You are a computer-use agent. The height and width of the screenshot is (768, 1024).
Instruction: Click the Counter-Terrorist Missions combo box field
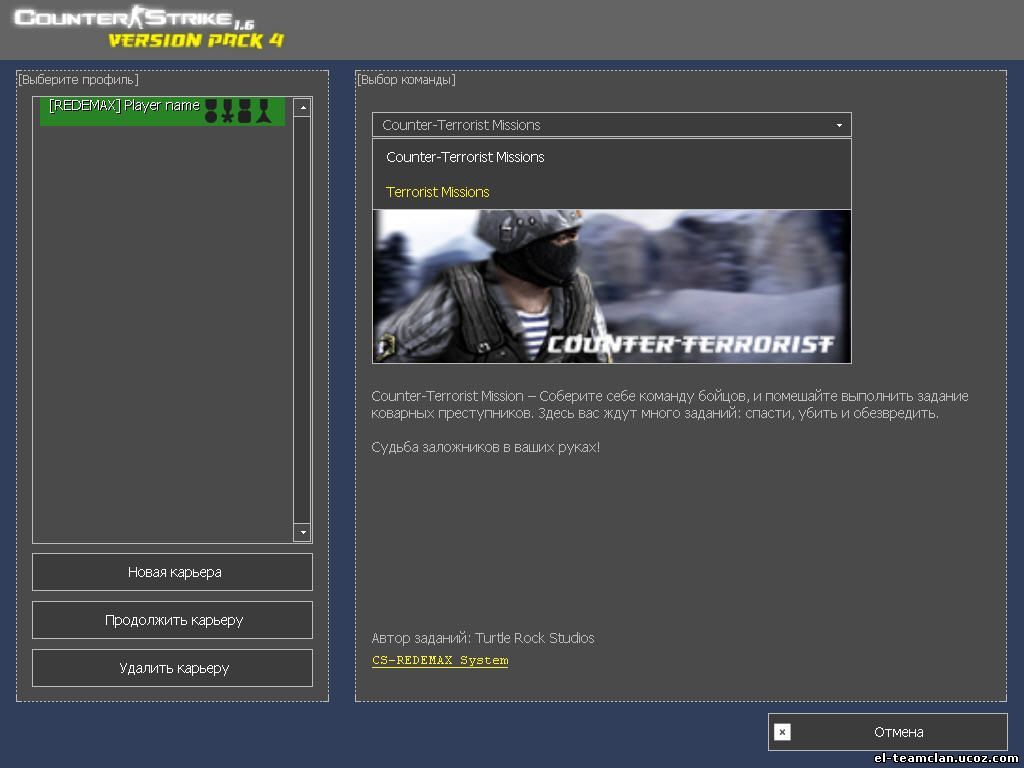pos(600,125)
